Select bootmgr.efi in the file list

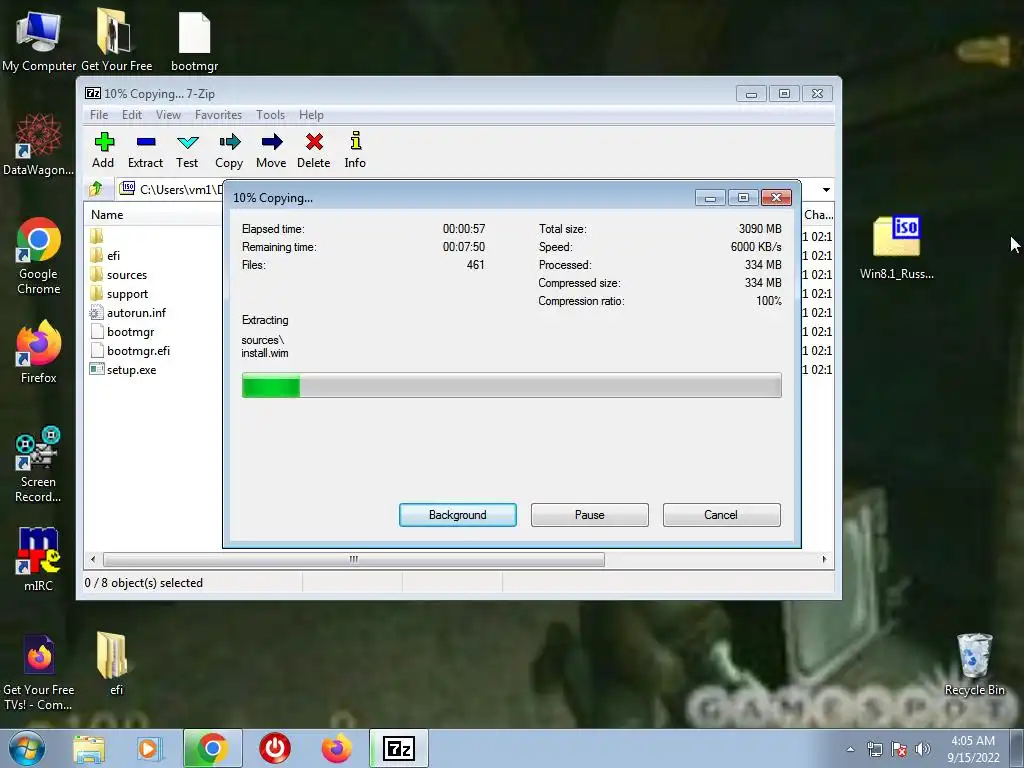tap(138, 351)
